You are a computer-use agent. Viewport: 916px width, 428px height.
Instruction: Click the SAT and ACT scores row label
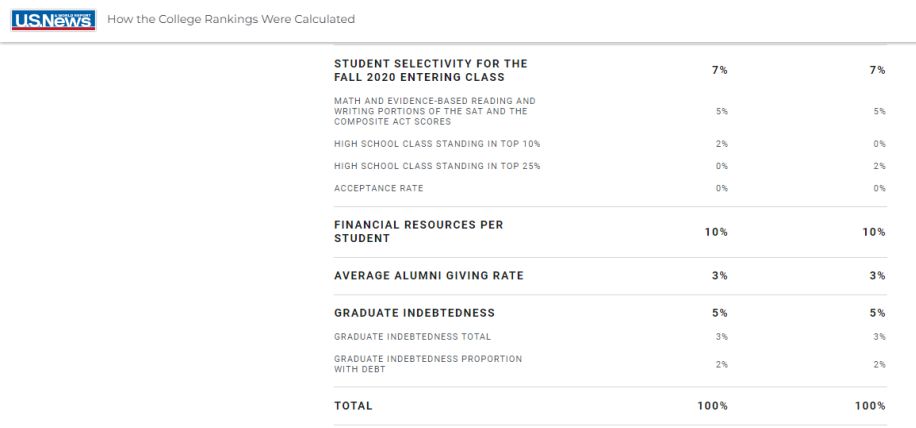[x=435, y=111]
